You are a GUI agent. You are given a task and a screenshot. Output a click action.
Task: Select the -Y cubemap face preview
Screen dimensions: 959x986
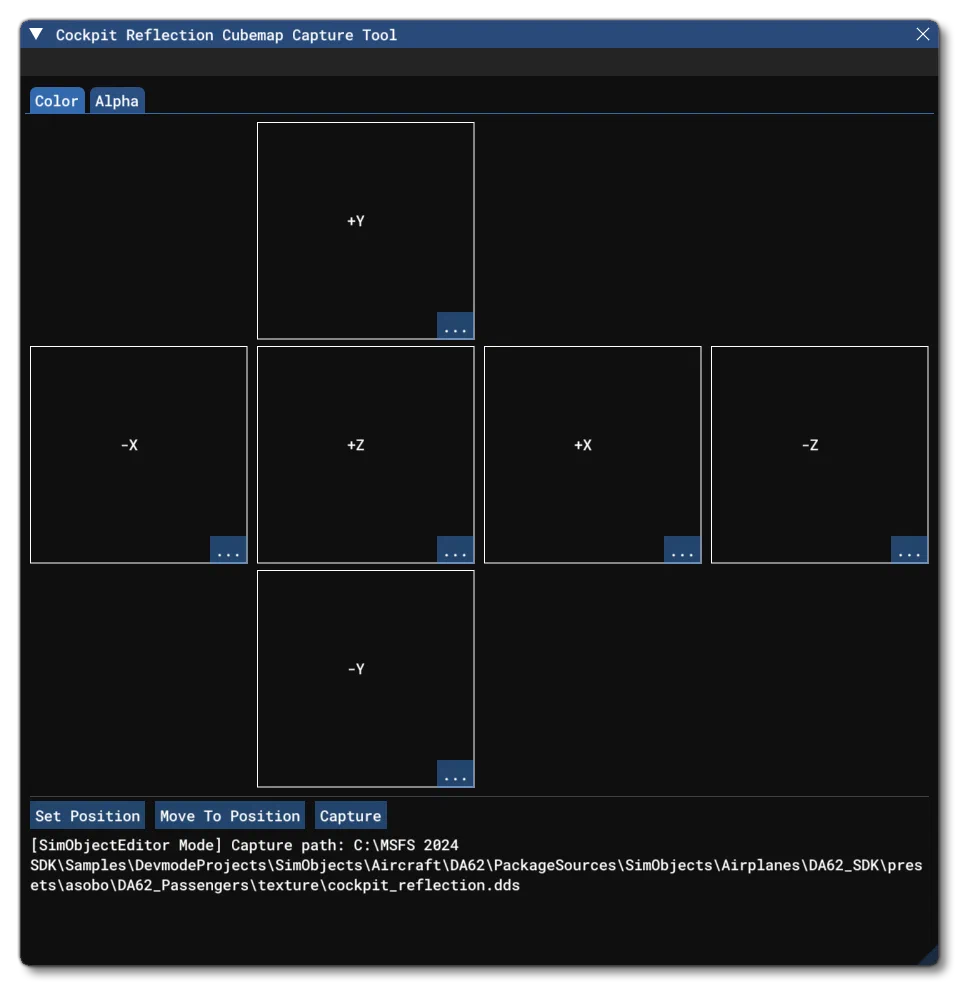pyautogui.click(x=365, y=678)
